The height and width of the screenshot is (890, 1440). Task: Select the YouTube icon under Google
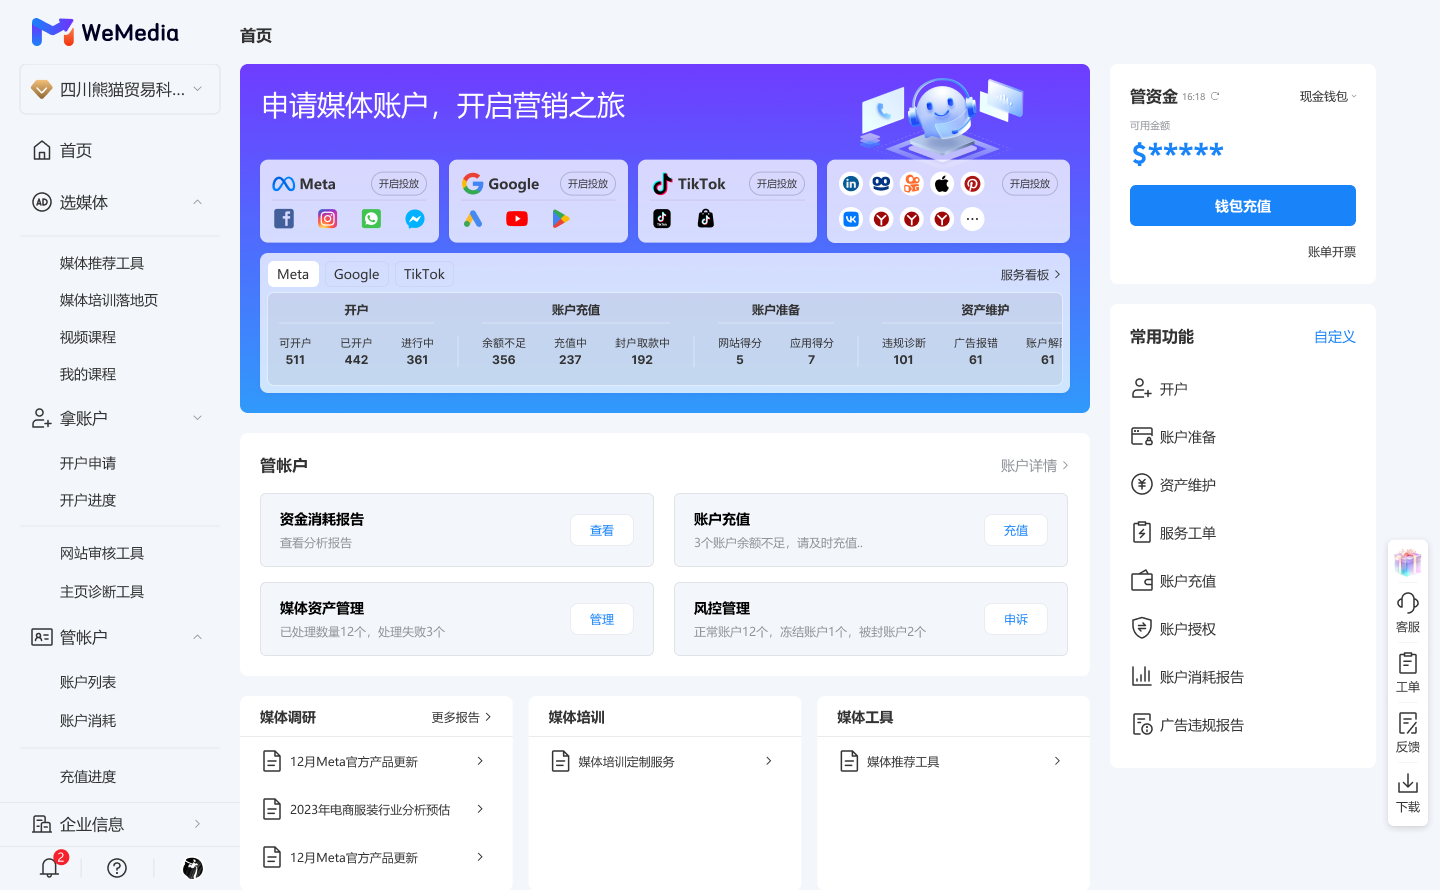coord(517,219)
